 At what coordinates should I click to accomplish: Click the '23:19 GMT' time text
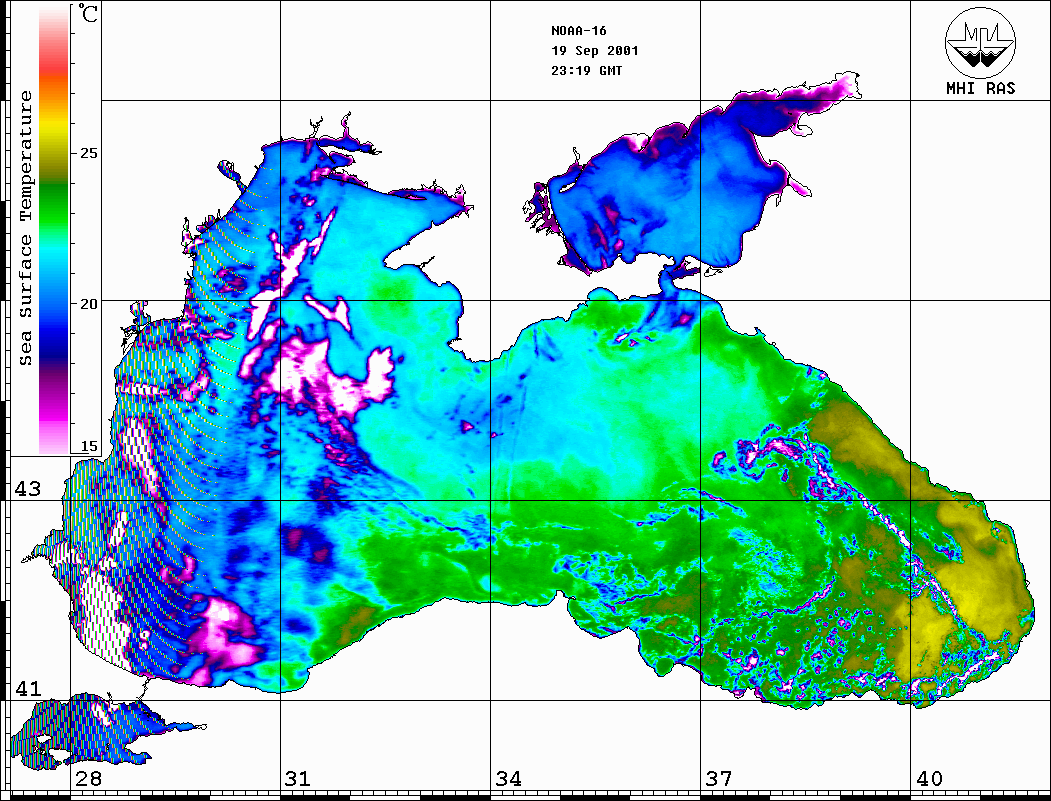[x=587, y=71]
